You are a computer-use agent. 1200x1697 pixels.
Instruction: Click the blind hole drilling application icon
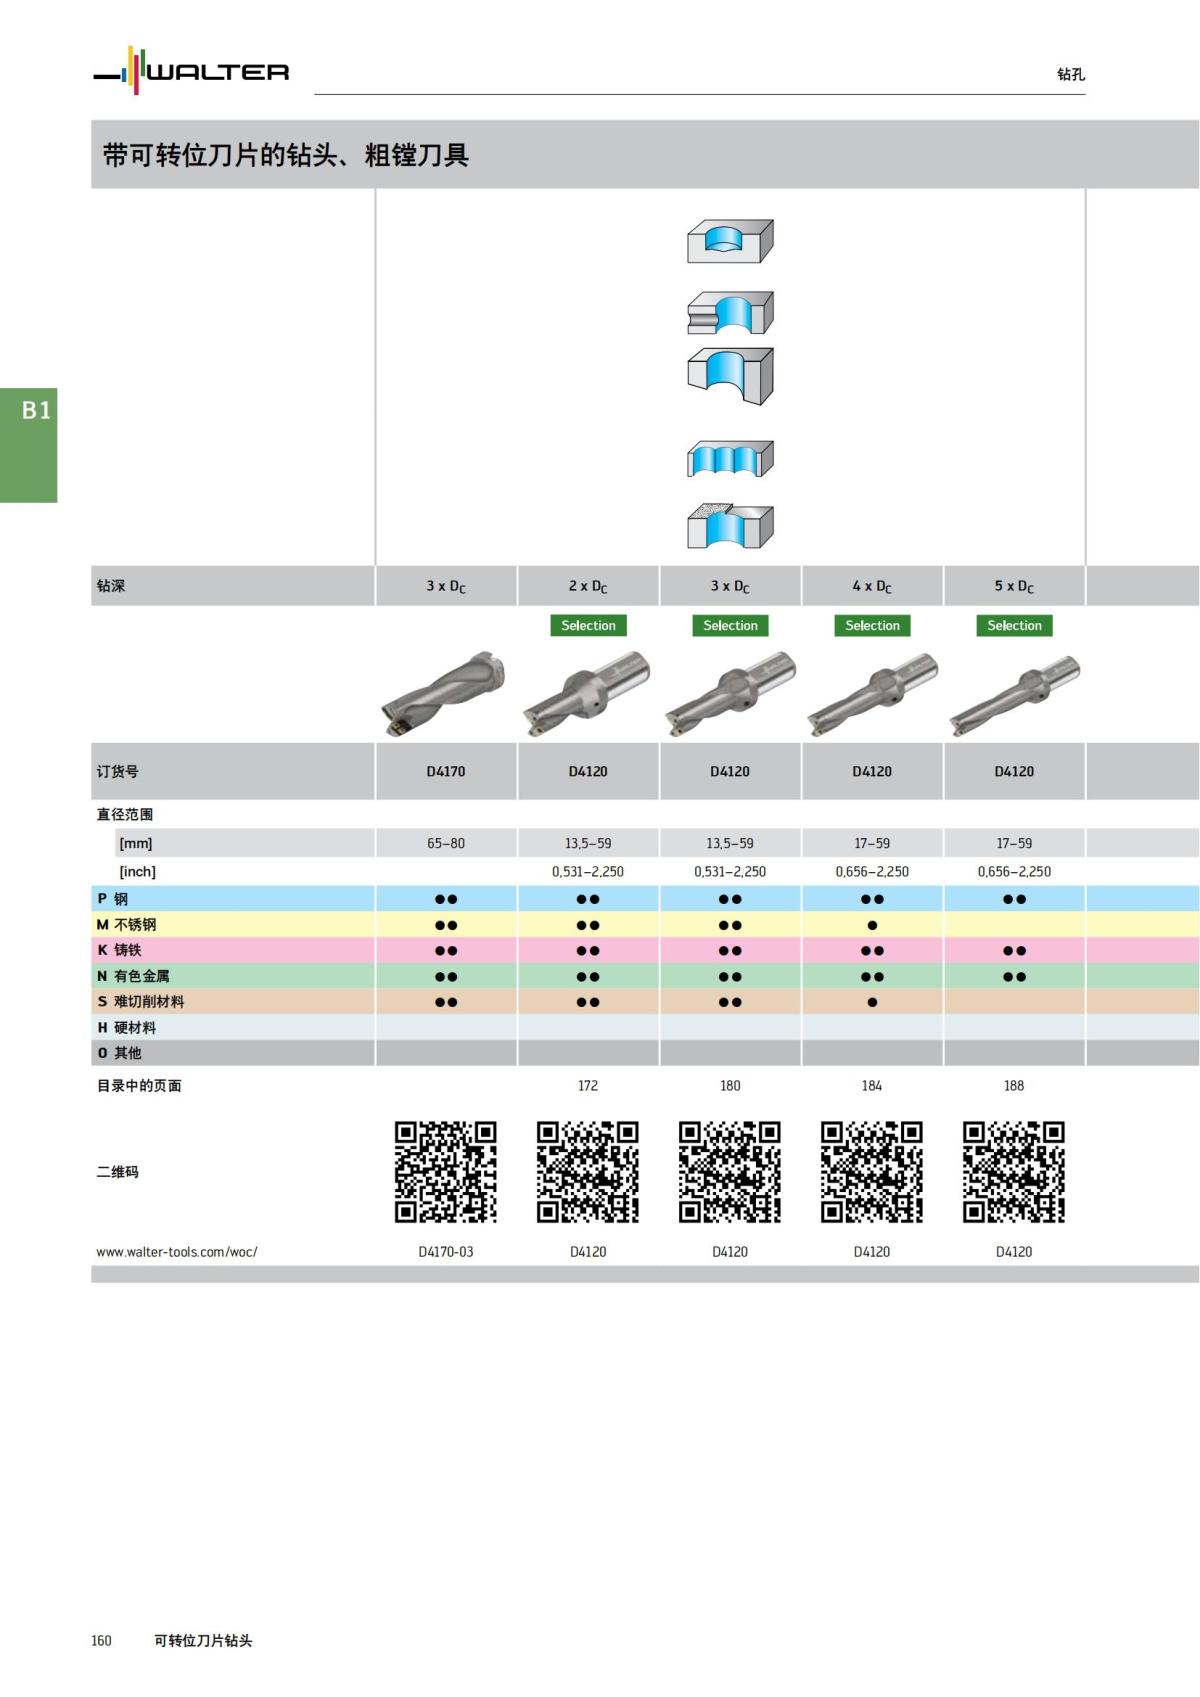[730, 241]
